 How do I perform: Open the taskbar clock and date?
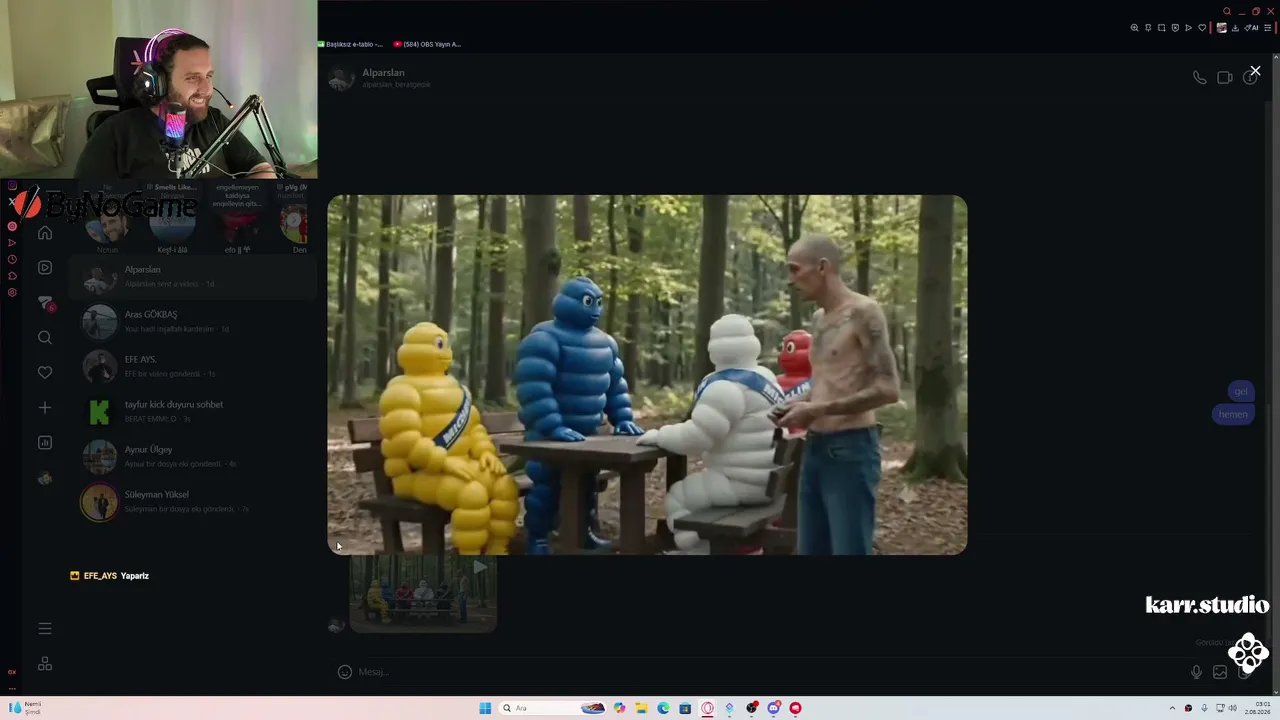(x=1257, y=708)
